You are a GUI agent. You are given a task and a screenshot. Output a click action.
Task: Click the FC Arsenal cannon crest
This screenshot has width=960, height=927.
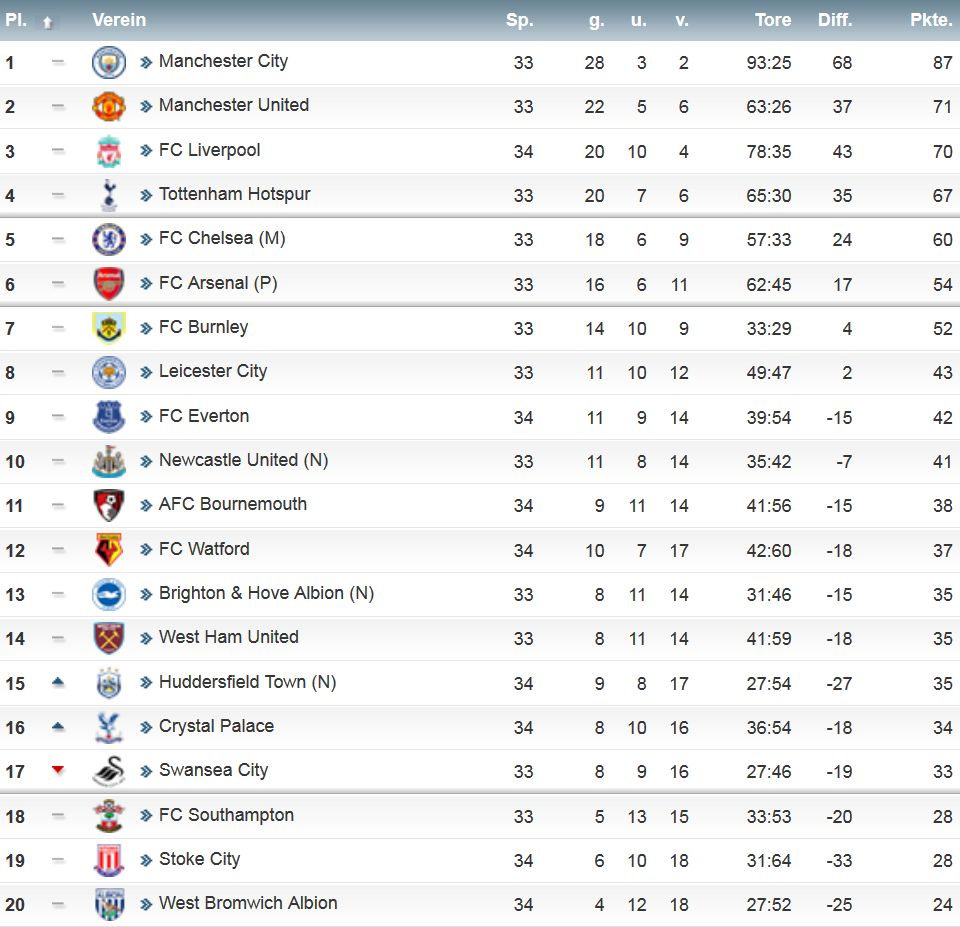pyautogui.click(x=108, y=283)
